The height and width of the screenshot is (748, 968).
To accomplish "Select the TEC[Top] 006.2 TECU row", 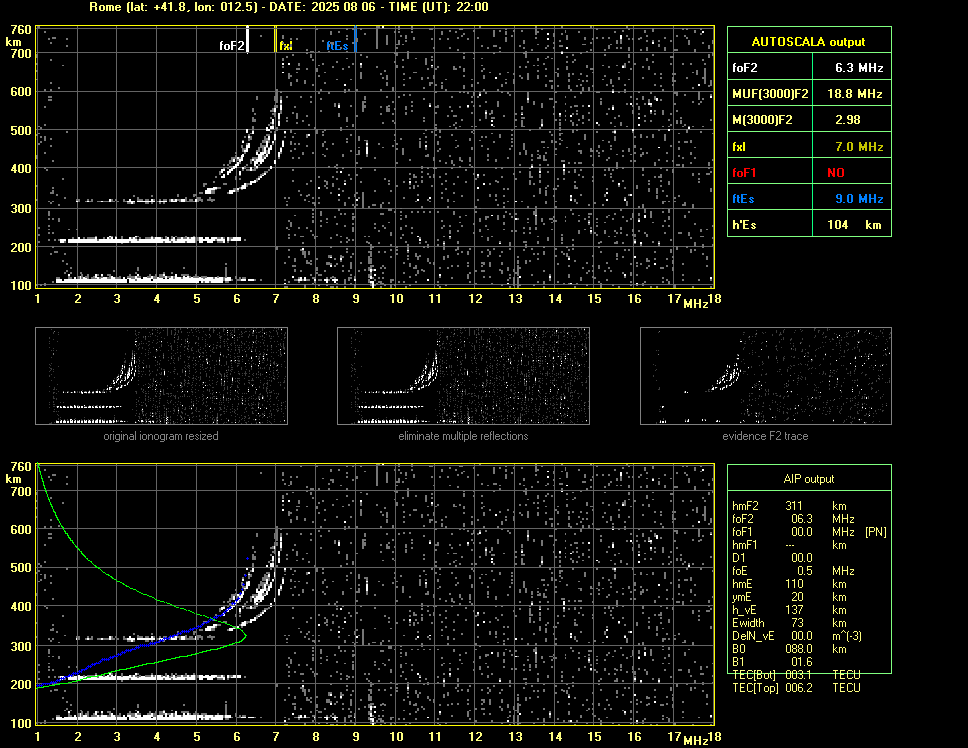I will pyautogui.click(x=796, y=688).
